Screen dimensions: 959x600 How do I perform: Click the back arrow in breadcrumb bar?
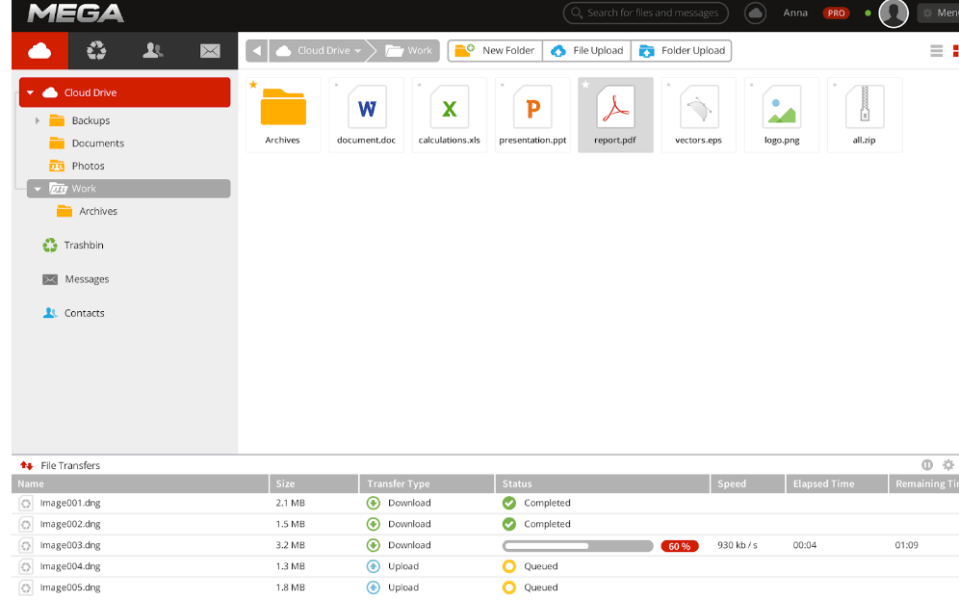click(x=257, y=50)
